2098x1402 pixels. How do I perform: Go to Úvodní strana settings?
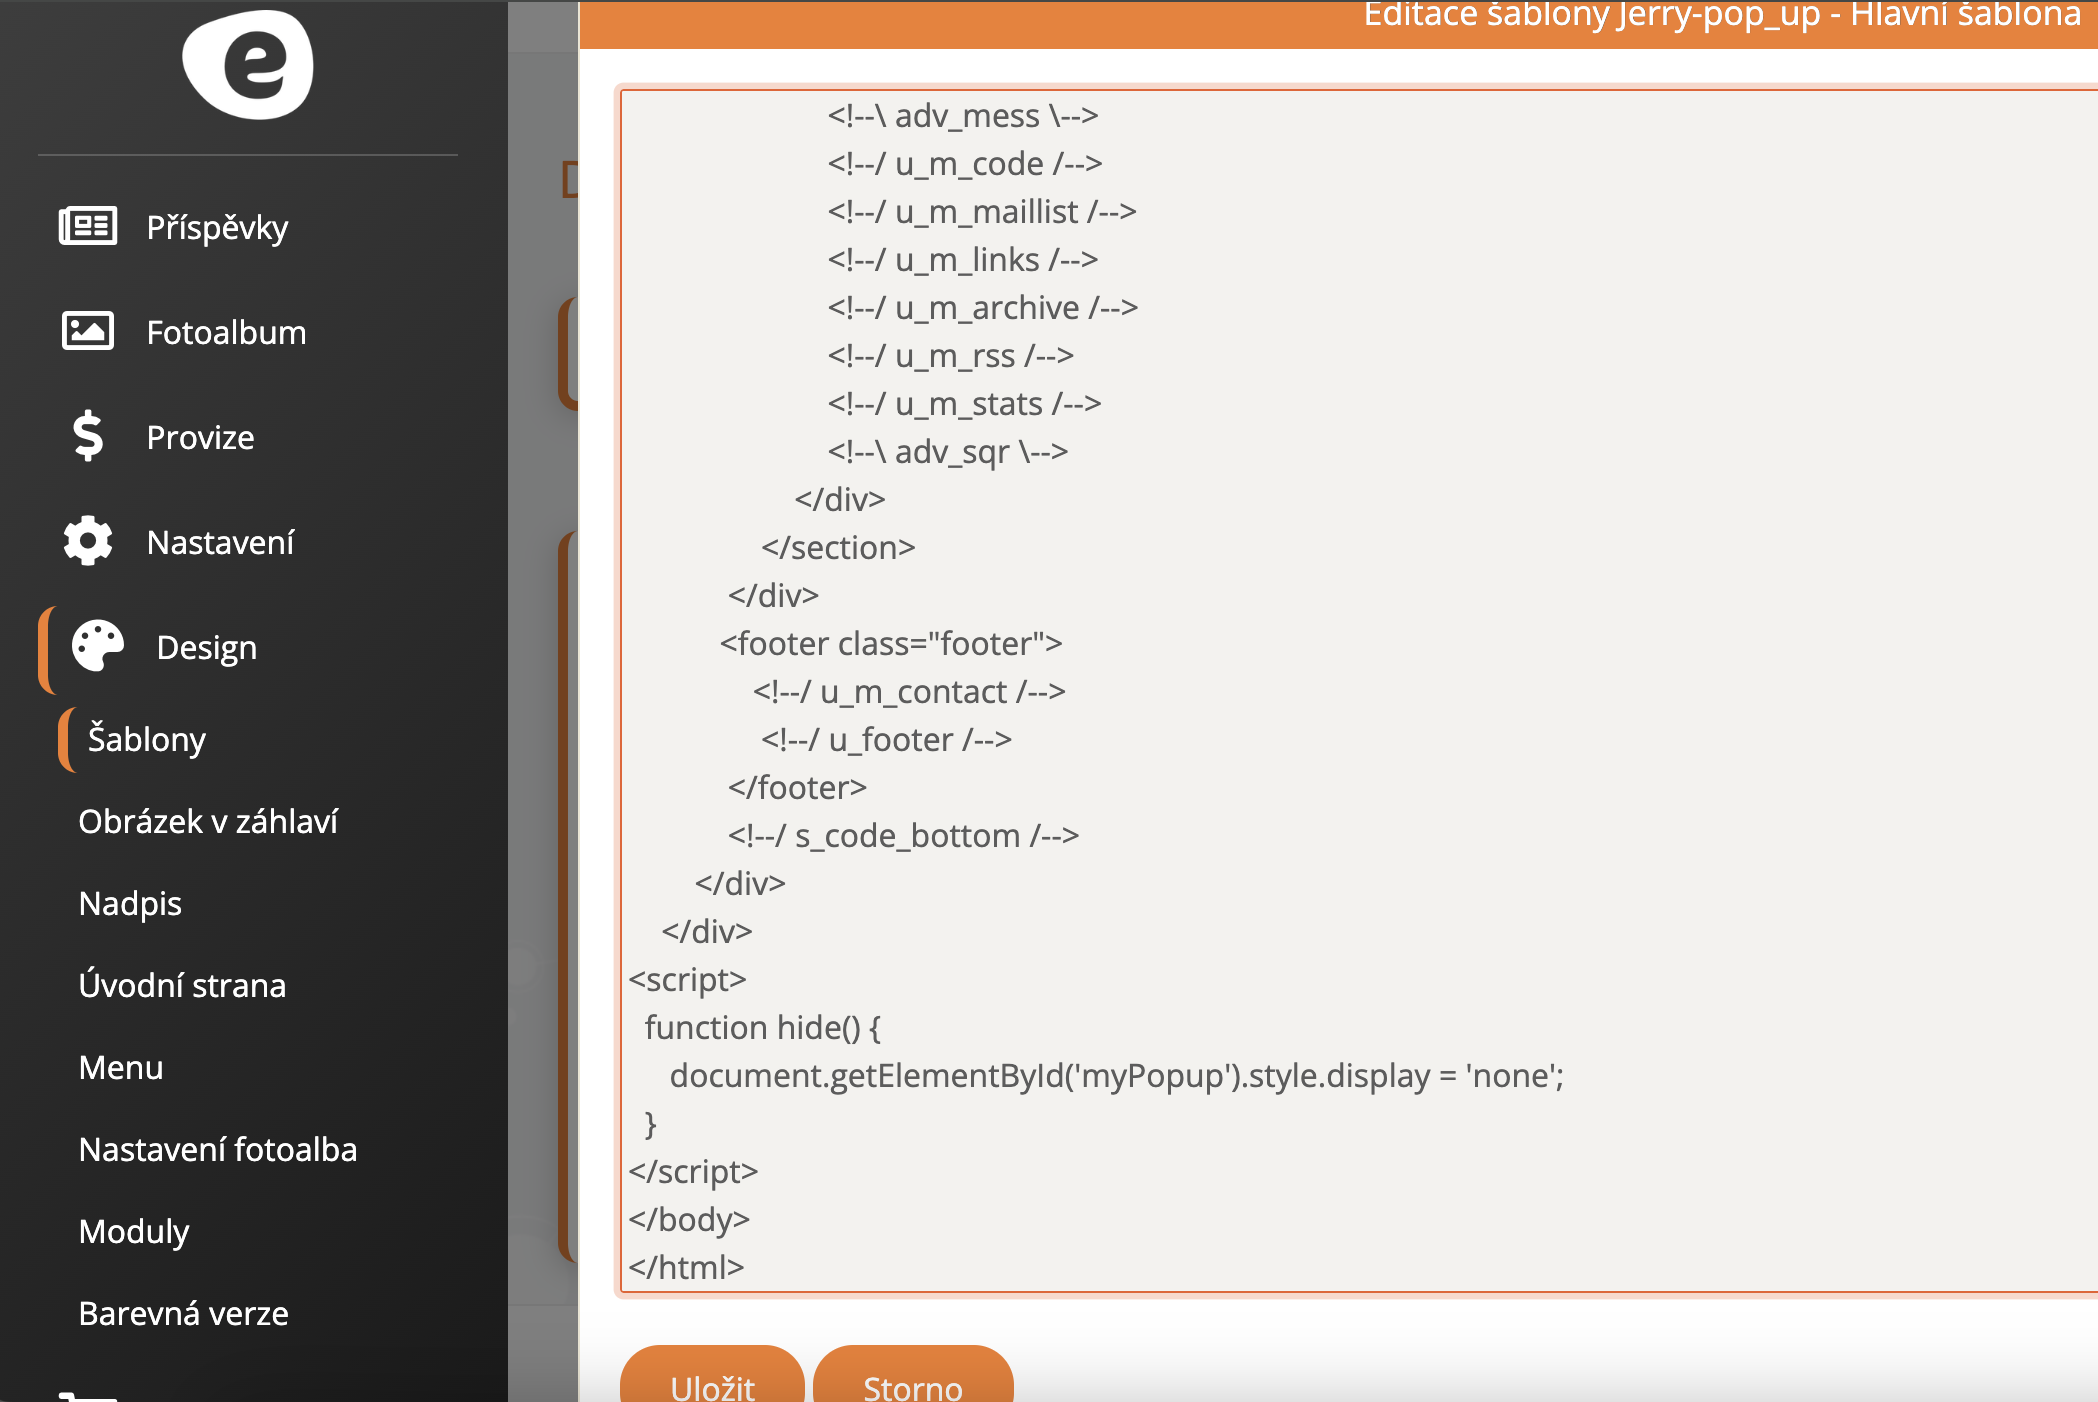182,985
